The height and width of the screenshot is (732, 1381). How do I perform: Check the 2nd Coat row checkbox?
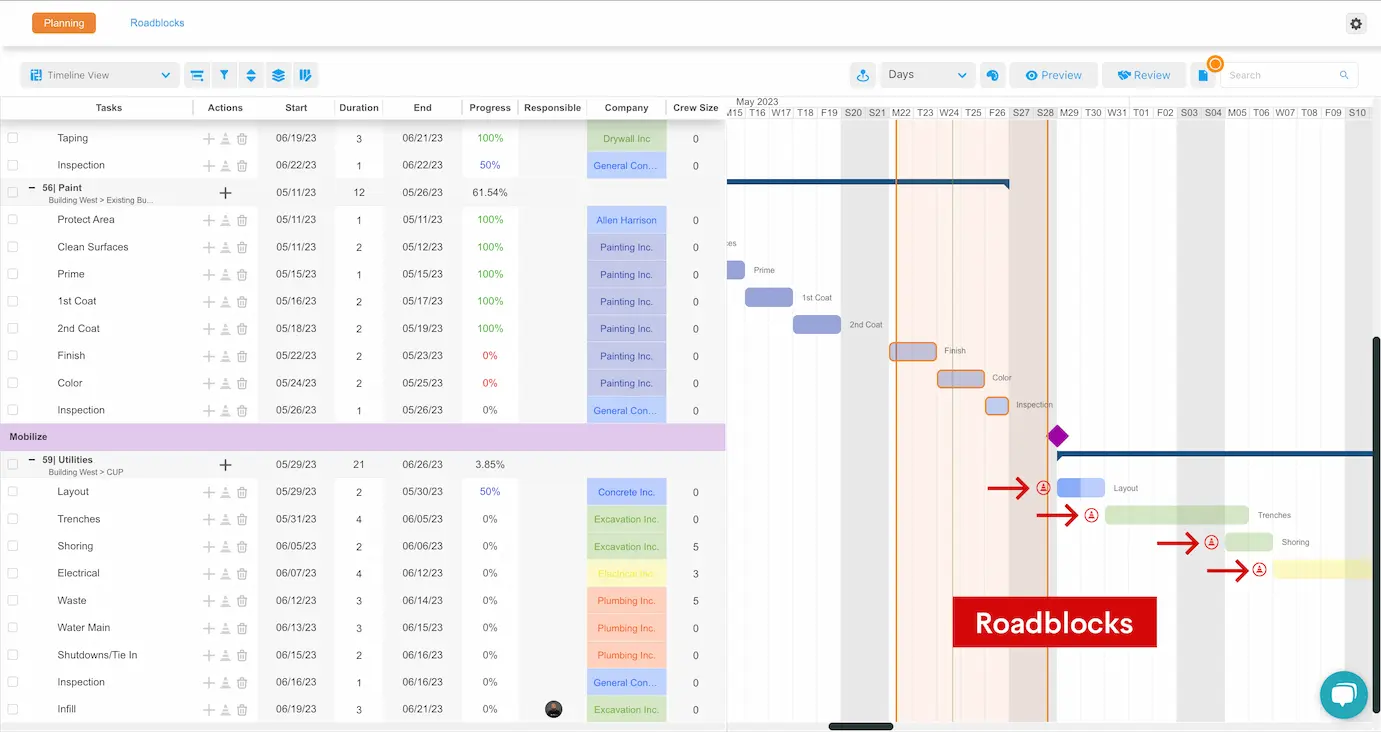pos(13,328)
